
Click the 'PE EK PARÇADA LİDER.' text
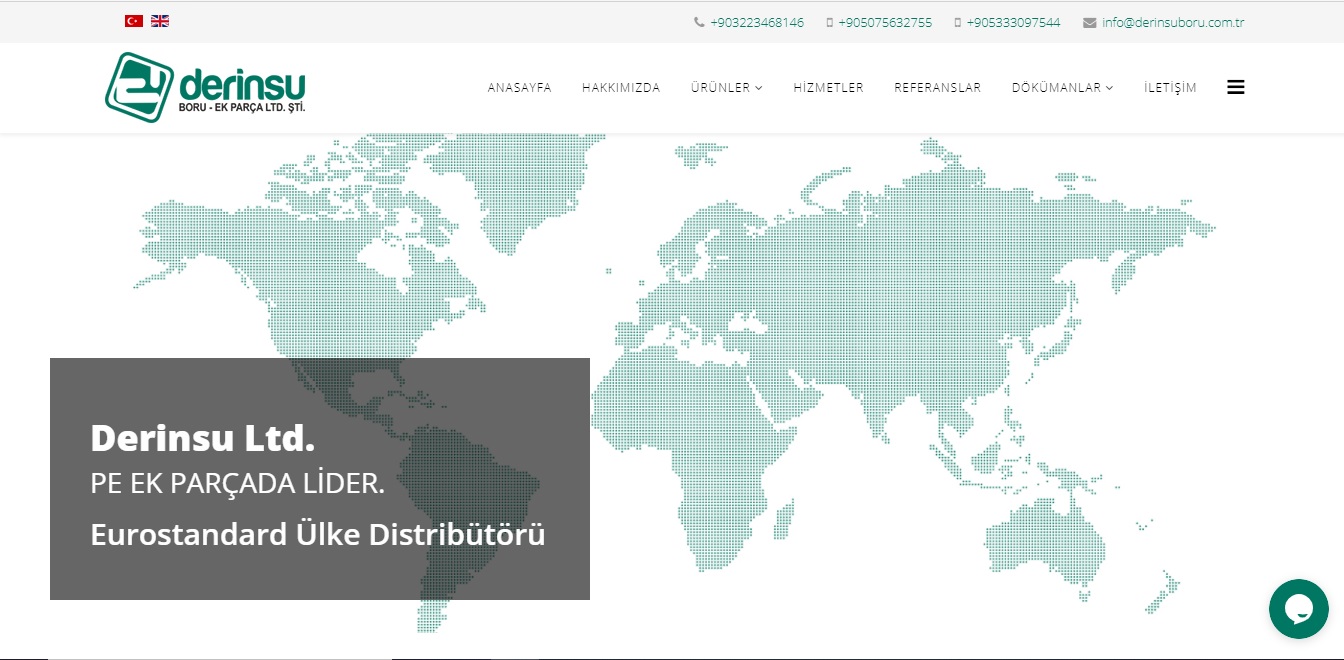pos(238,485)
